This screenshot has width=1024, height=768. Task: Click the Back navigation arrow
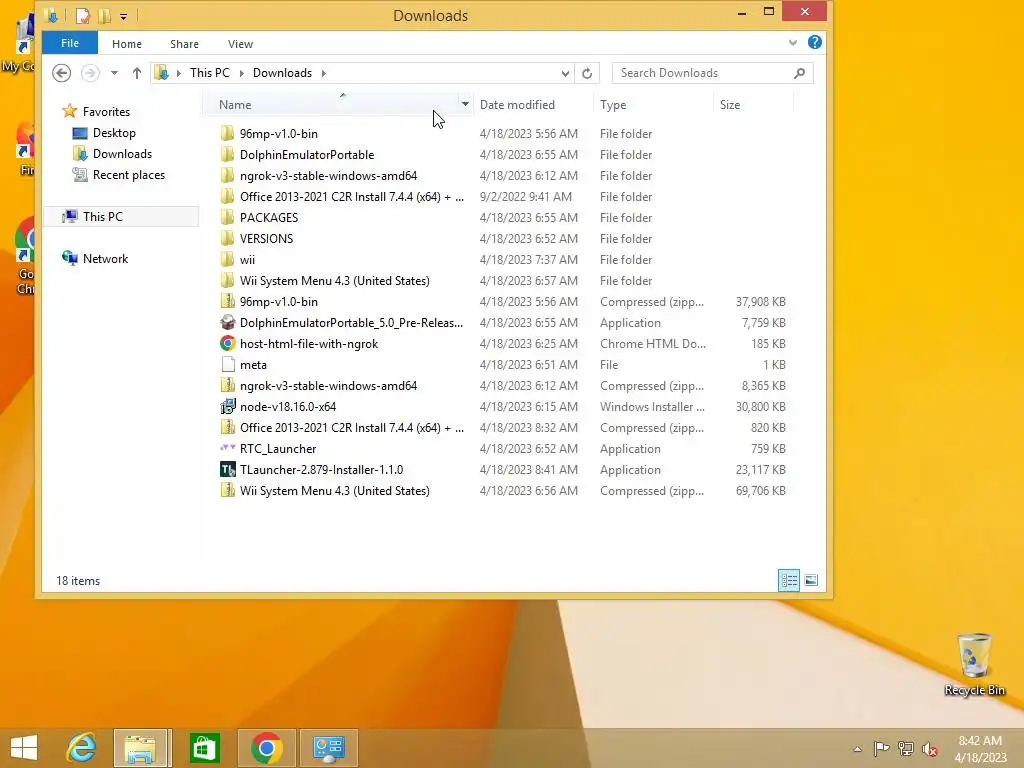tap(61, 73)
